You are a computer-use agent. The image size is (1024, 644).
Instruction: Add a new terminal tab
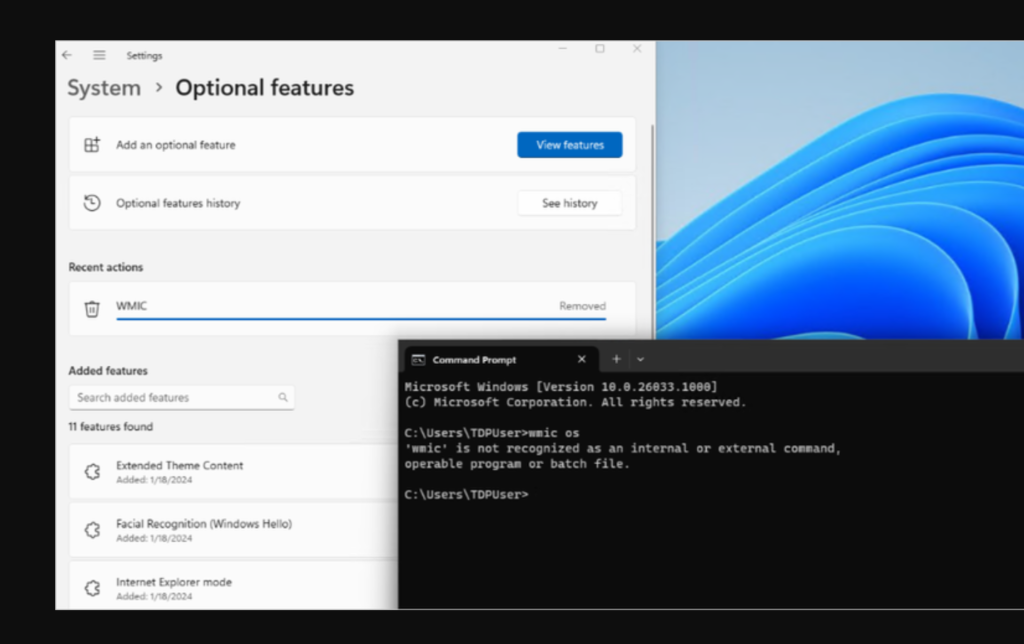[x=616, y=359]
